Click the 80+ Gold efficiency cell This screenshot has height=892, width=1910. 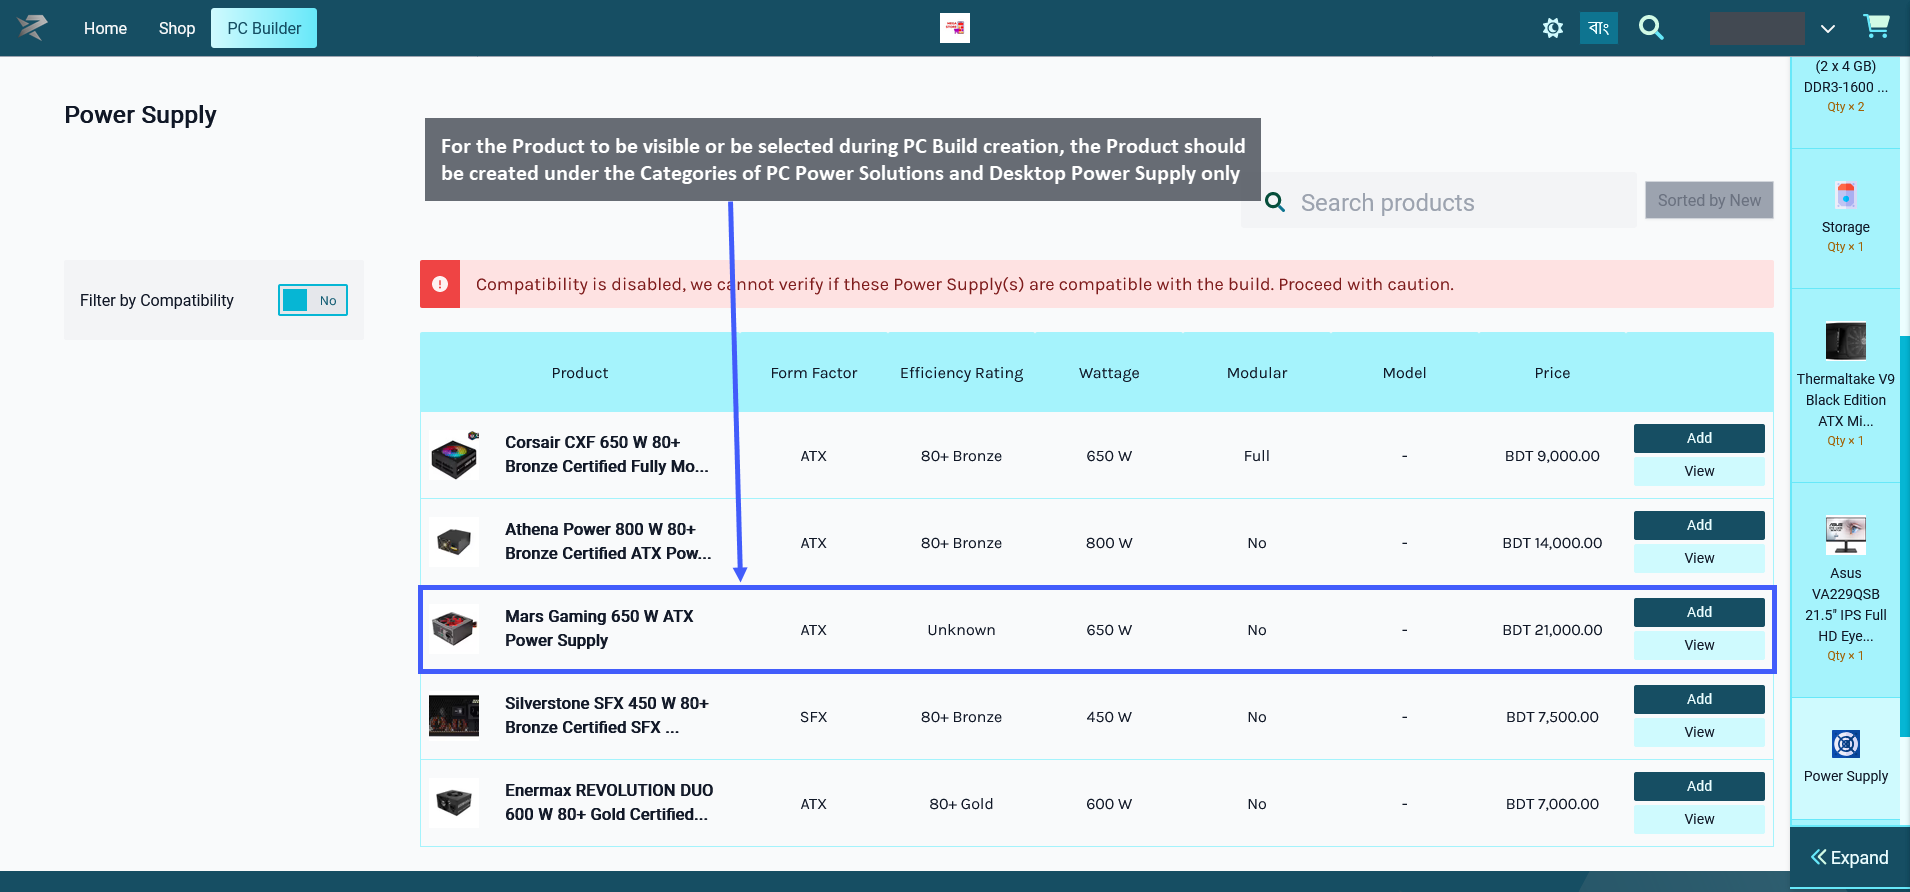[961, 804]
